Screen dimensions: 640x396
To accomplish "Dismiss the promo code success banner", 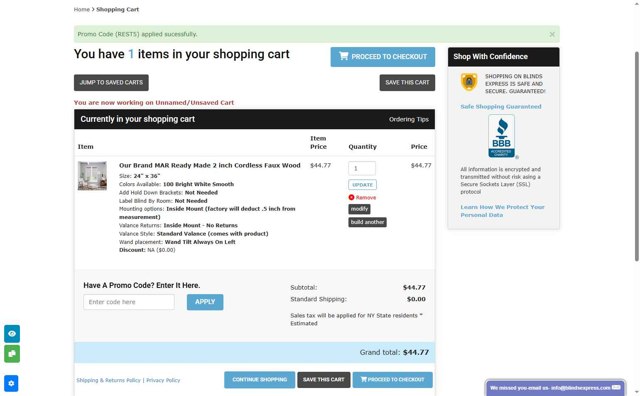I will coord(552,34).
